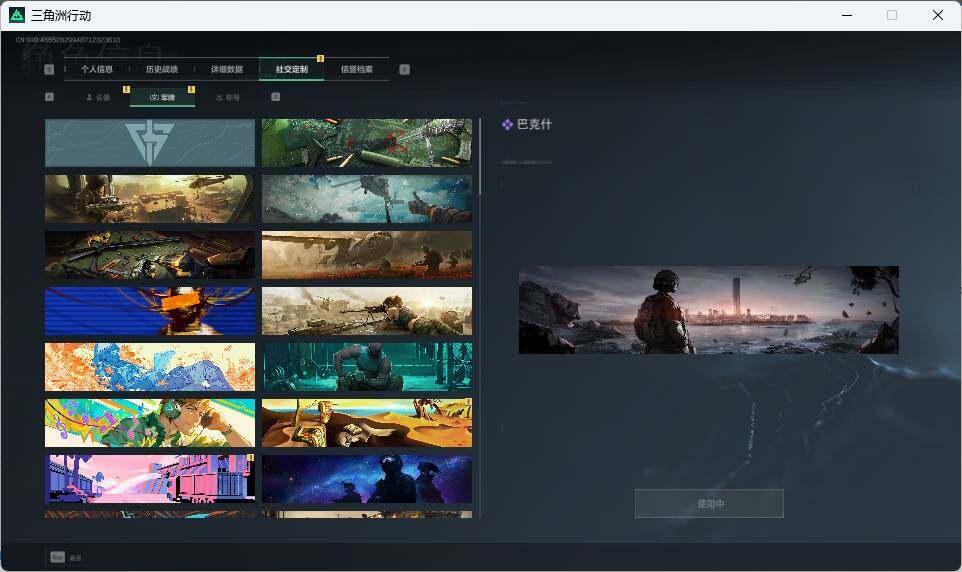Click the 使用中 in-use button

pyautogui.click(x=709, y=504)
